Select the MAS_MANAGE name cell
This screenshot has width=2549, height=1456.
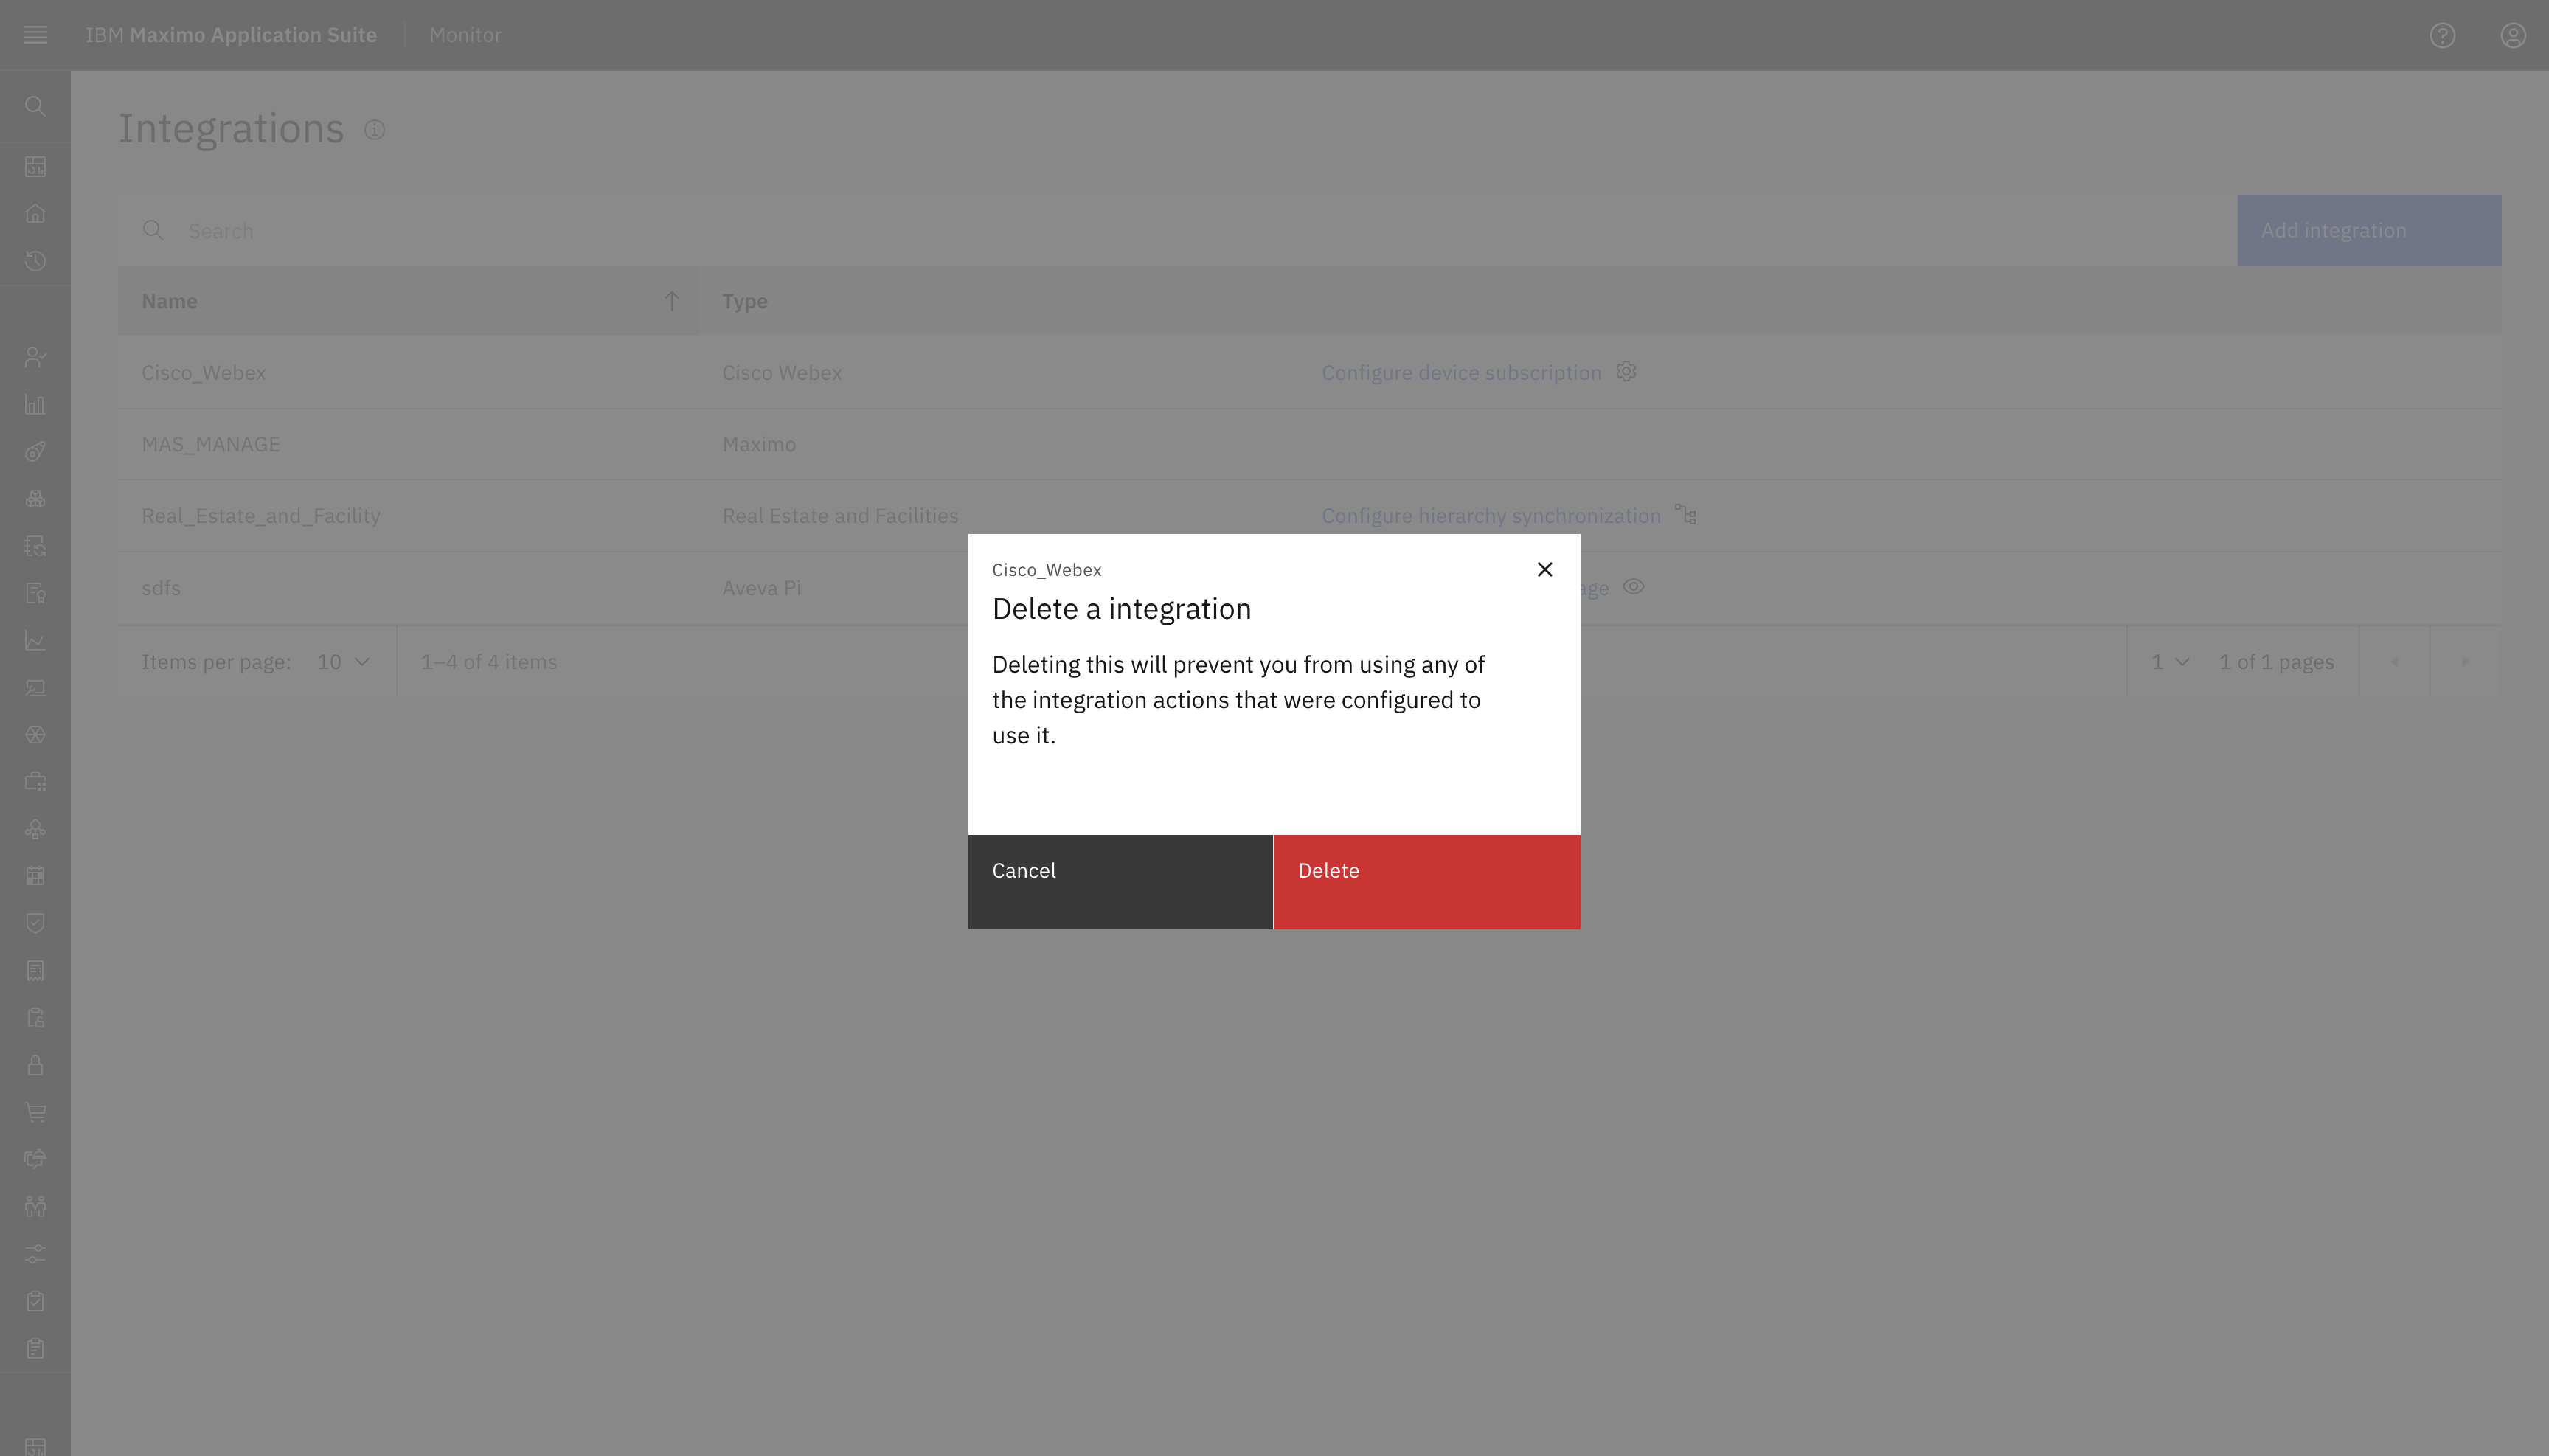coord(210,444)
